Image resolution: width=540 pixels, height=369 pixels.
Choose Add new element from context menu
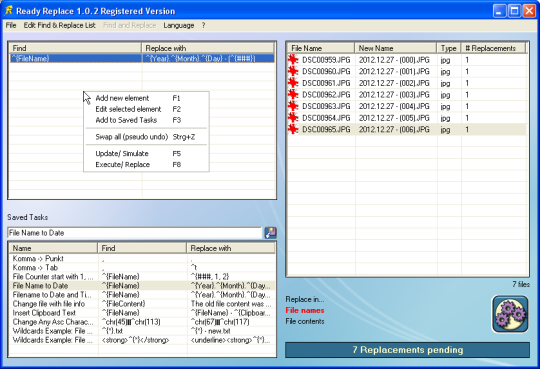(146, 98)
